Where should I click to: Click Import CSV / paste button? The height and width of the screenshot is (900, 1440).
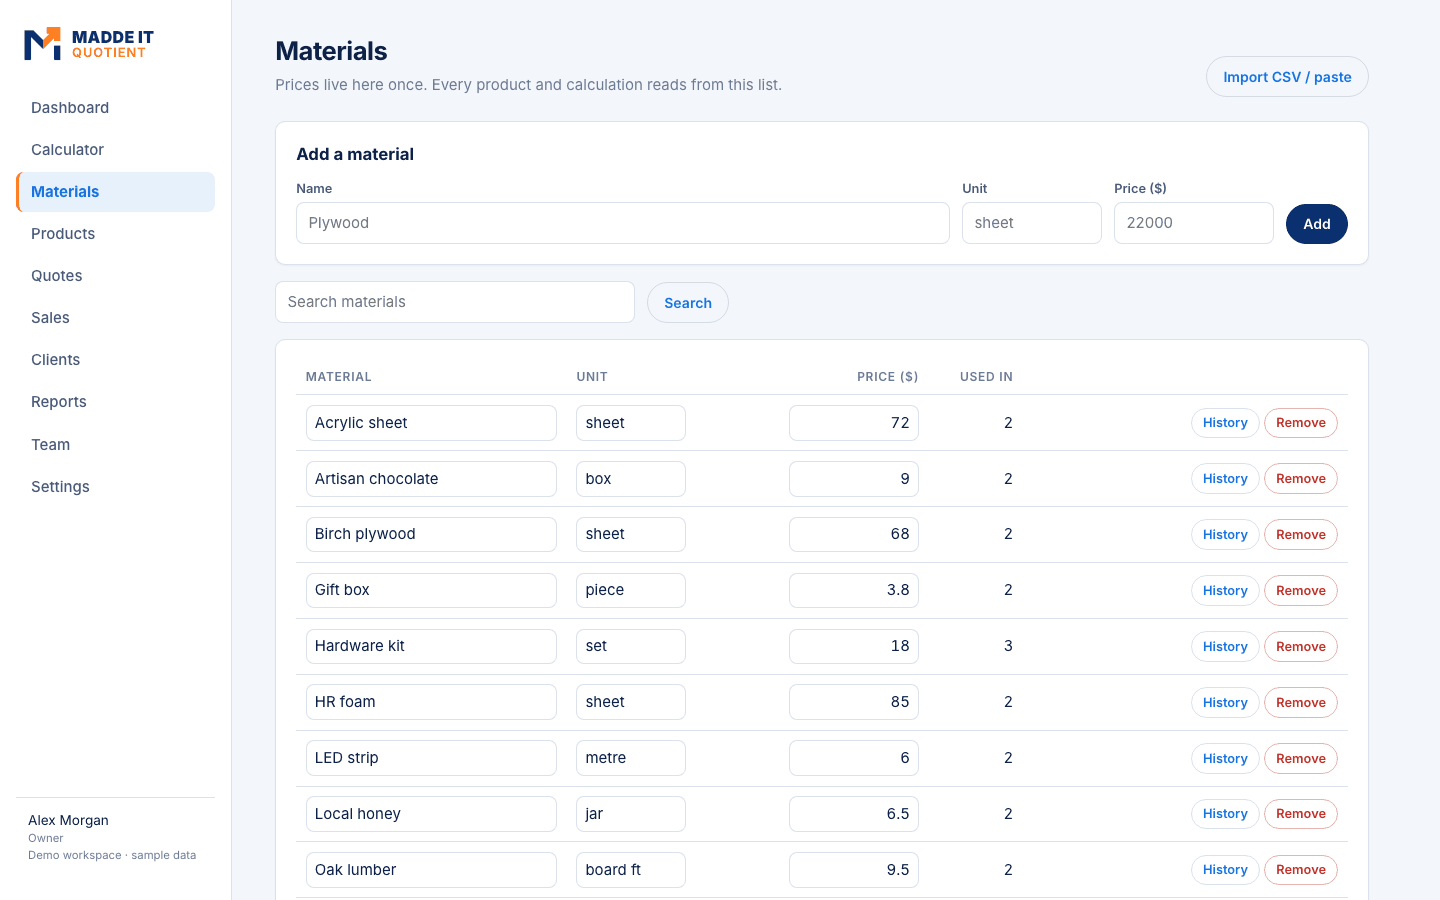[x=1287, y=77]
